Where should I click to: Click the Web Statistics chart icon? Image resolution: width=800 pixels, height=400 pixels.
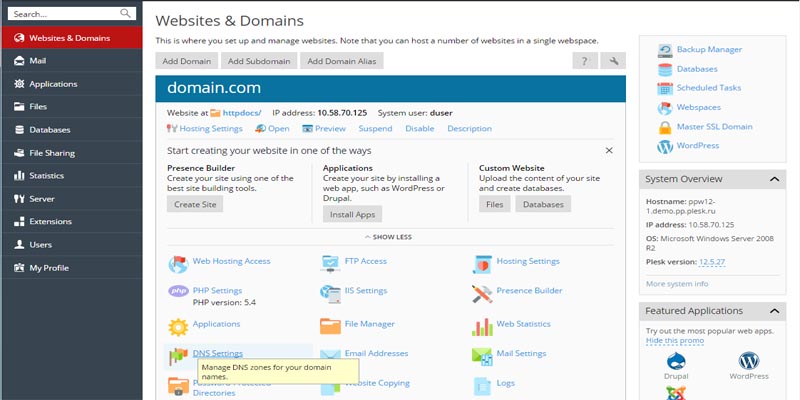click(482, 327)
